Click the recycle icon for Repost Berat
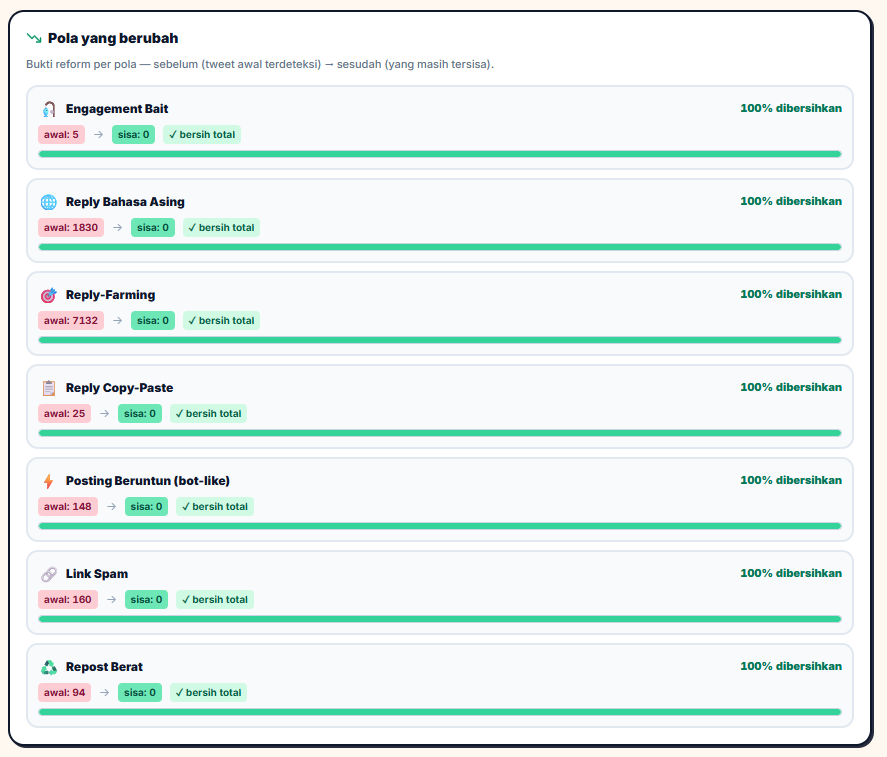The image size is (887, 757). click(49, 667)
